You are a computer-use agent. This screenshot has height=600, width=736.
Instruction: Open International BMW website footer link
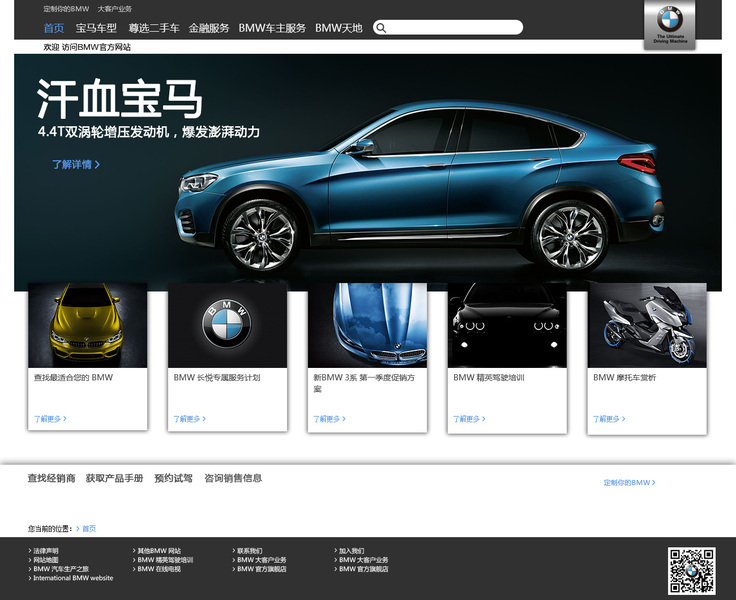pyautogui.click(x=73, y=578)
